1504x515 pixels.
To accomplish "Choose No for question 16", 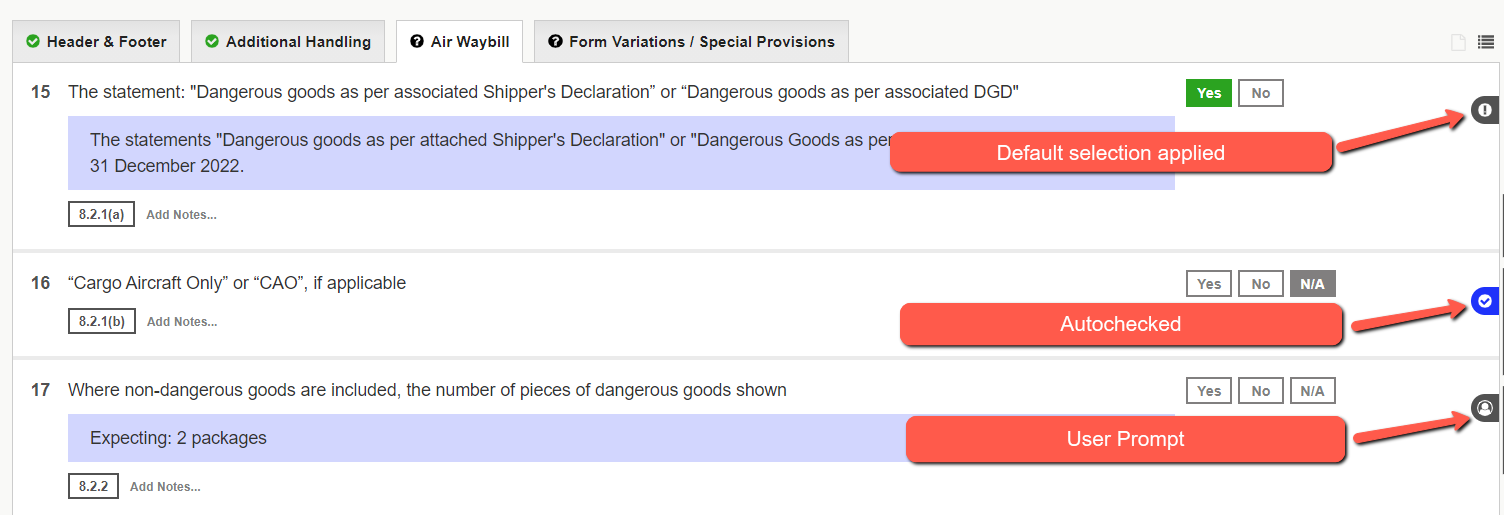I will (1261, 284).
